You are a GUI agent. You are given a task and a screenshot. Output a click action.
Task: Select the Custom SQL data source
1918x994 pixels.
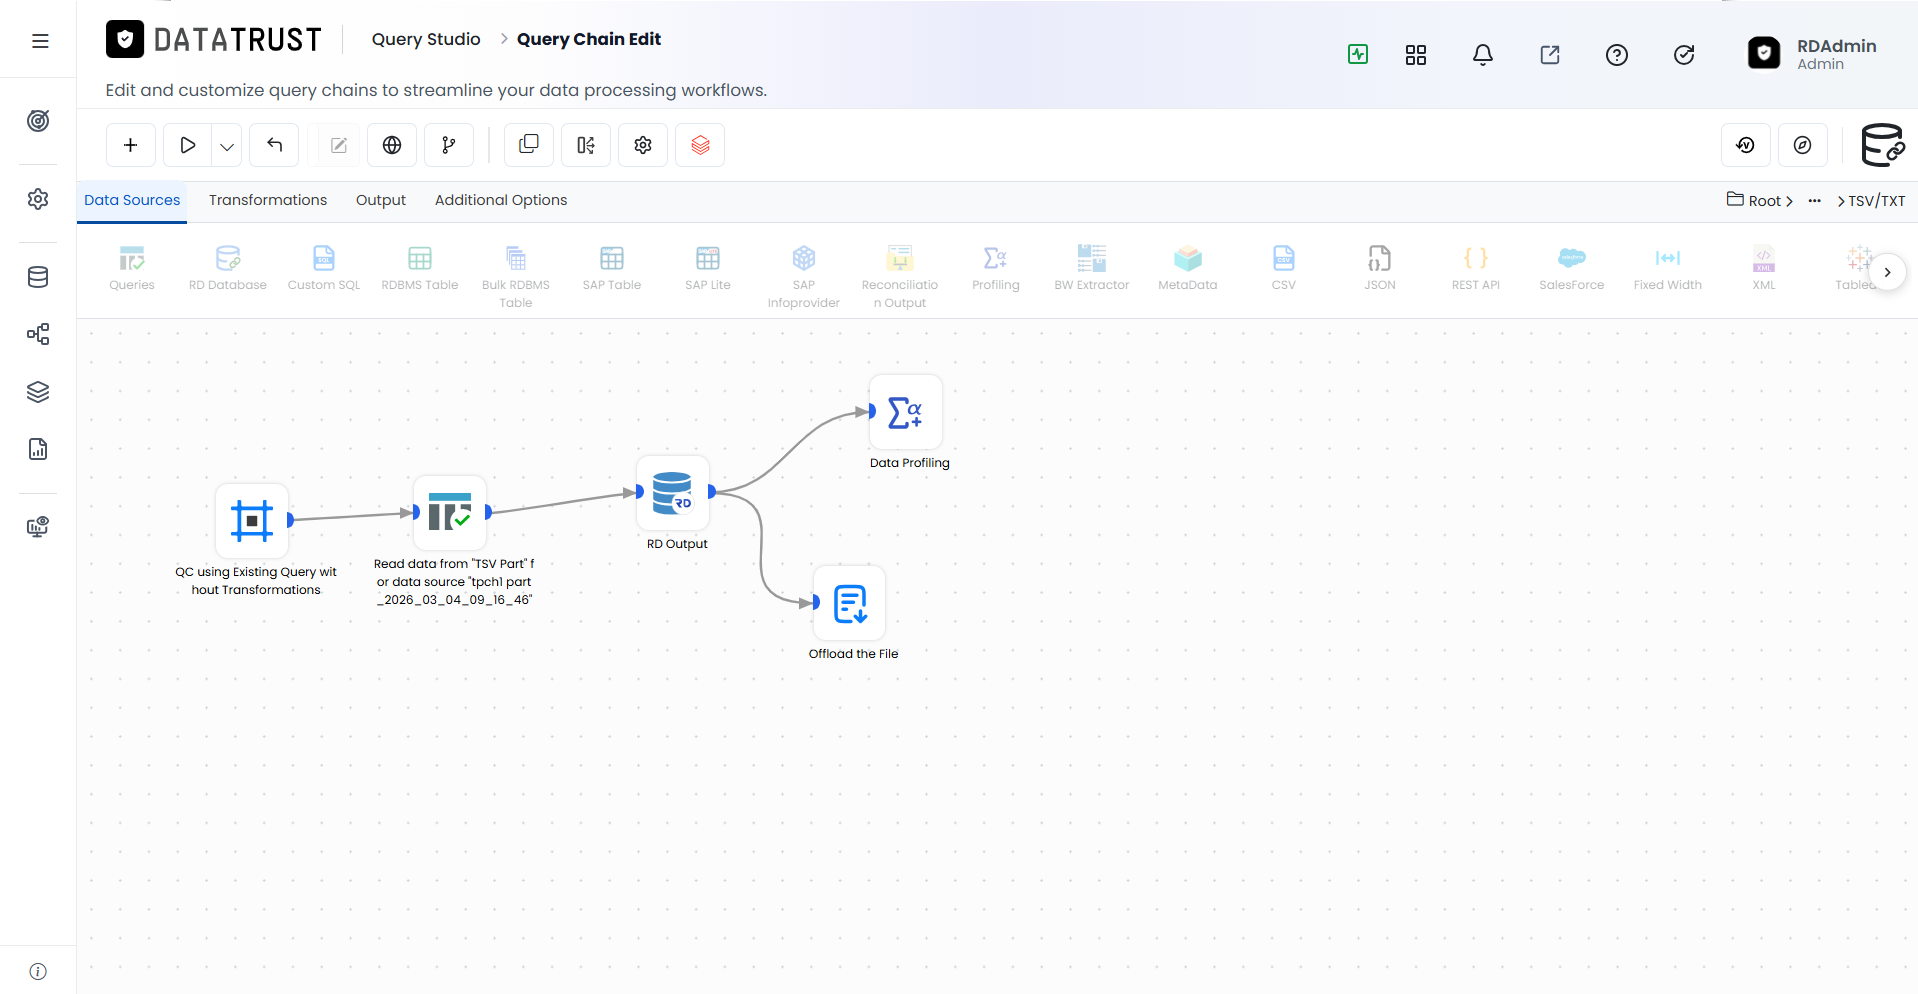coord(324,268)
